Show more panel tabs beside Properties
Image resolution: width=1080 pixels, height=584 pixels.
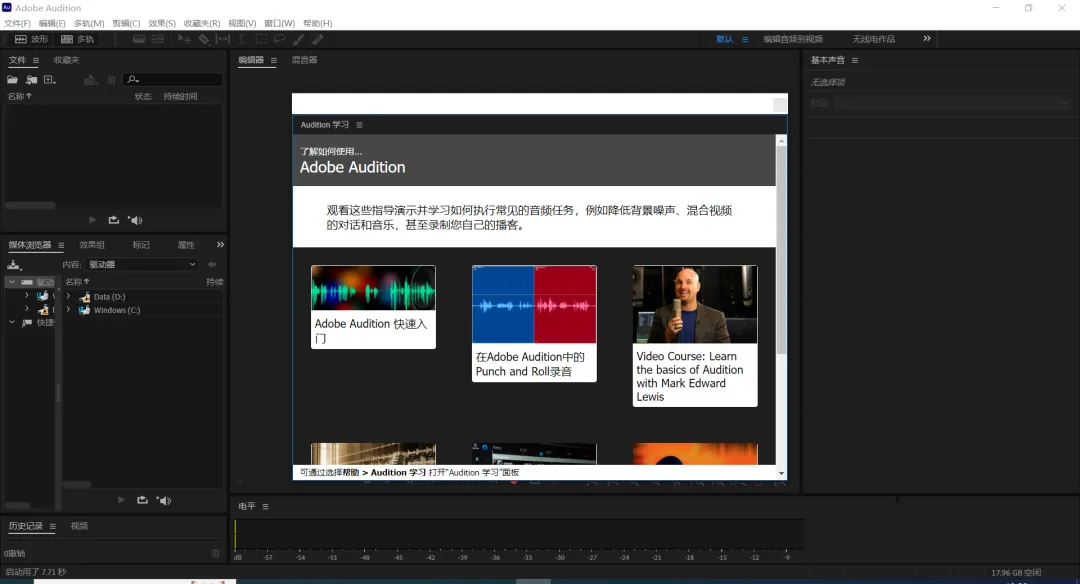[220, 244]
